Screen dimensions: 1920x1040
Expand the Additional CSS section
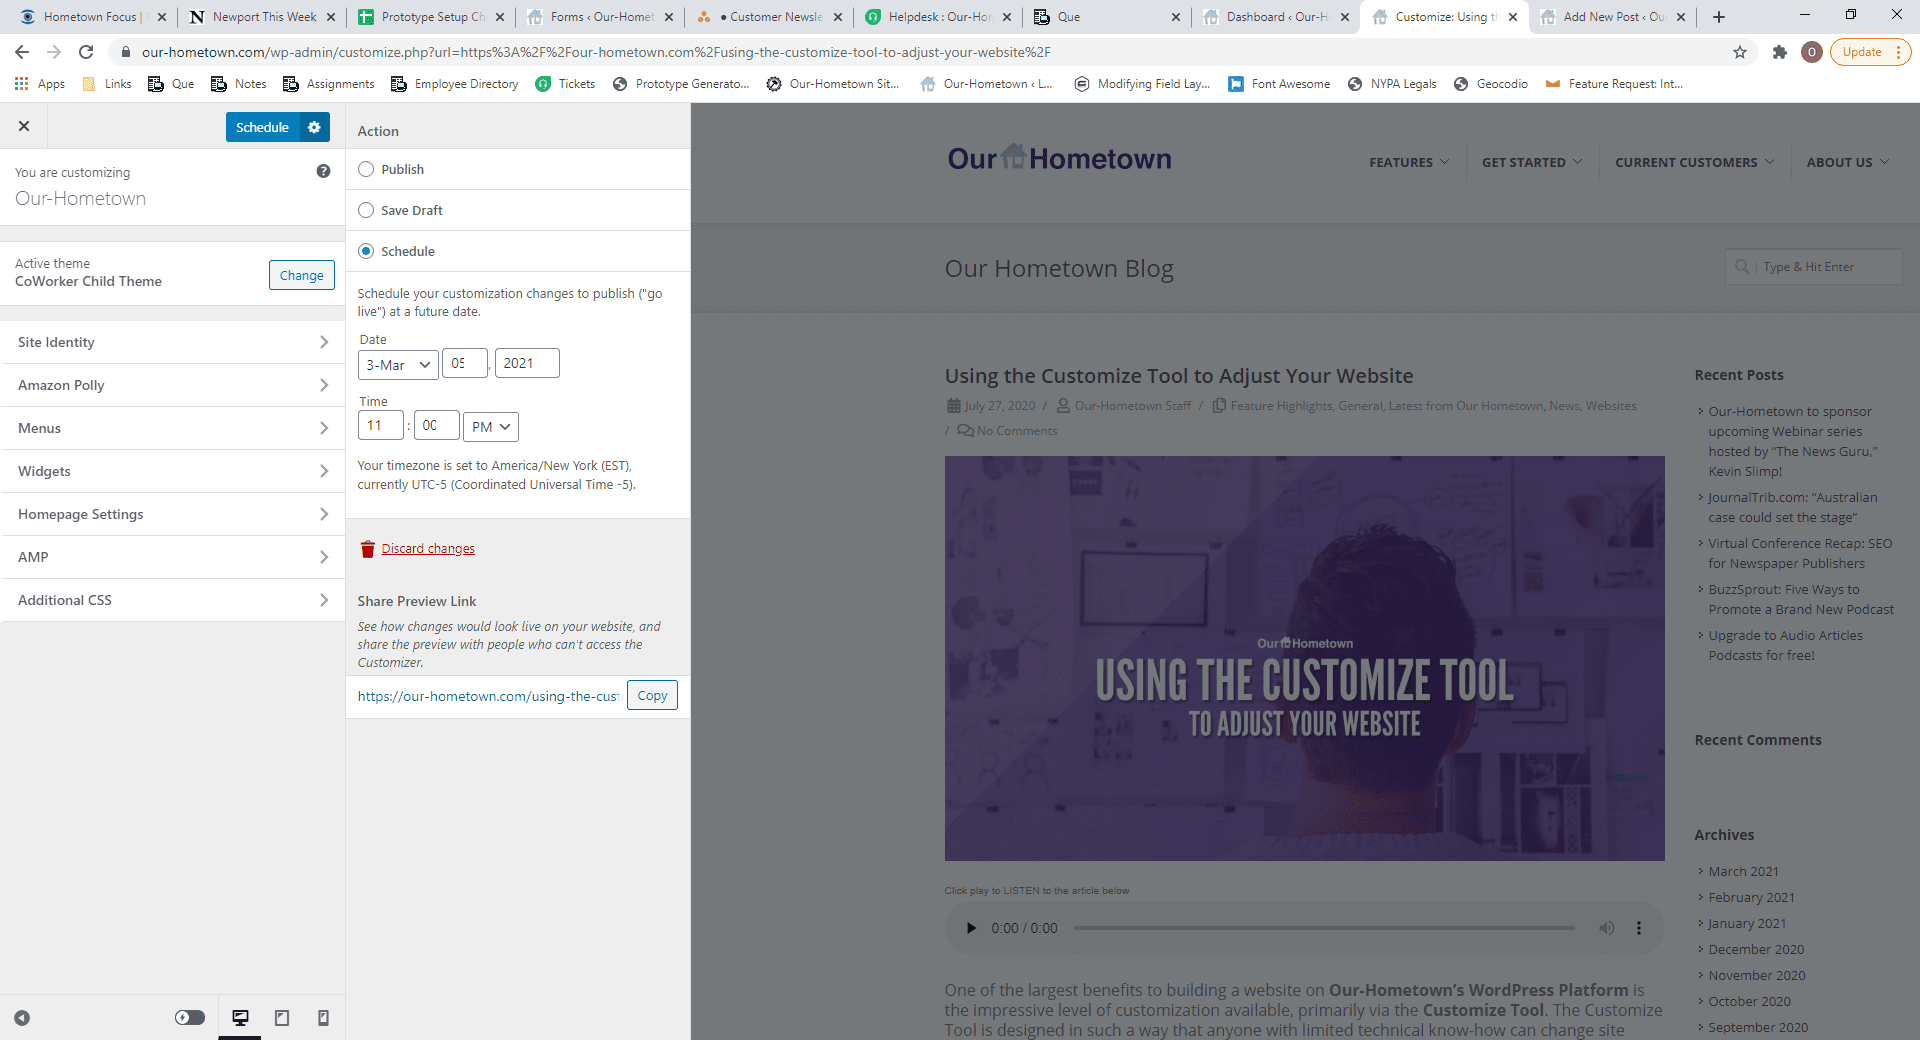pyautogui.click(x=173, y=600)
